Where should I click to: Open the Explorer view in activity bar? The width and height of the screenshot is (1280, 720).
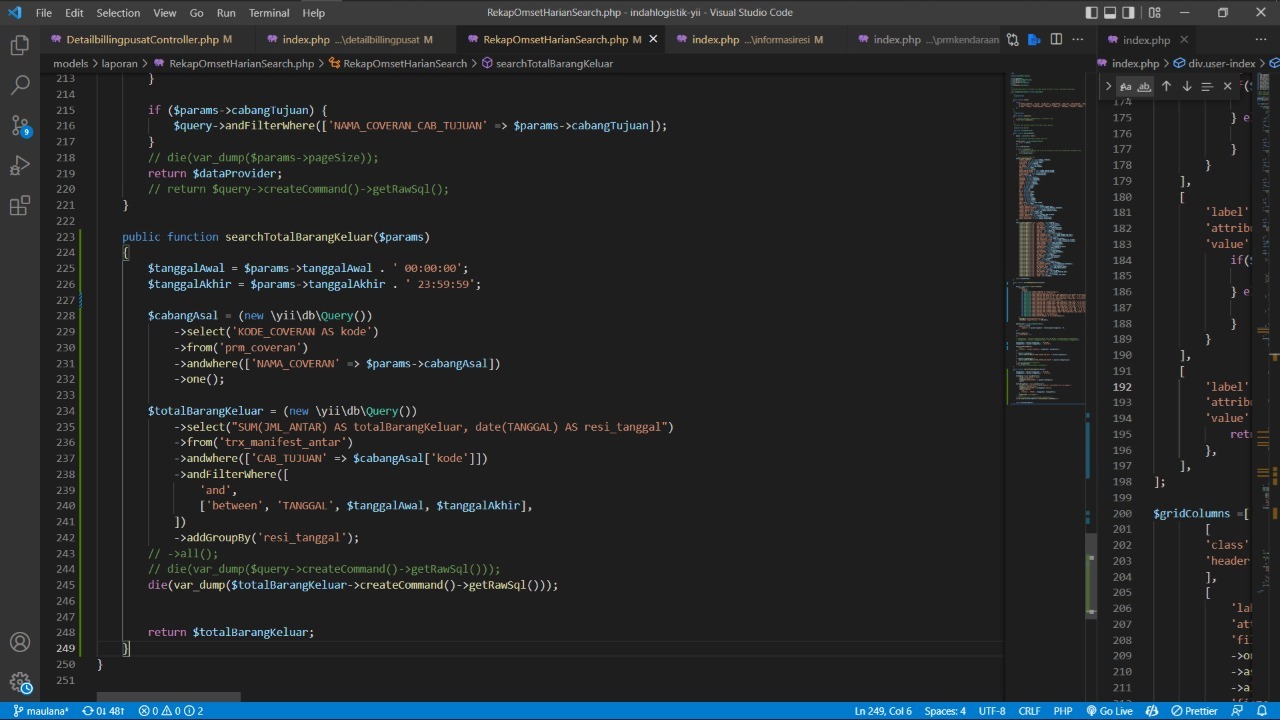(x=19, y=46)
